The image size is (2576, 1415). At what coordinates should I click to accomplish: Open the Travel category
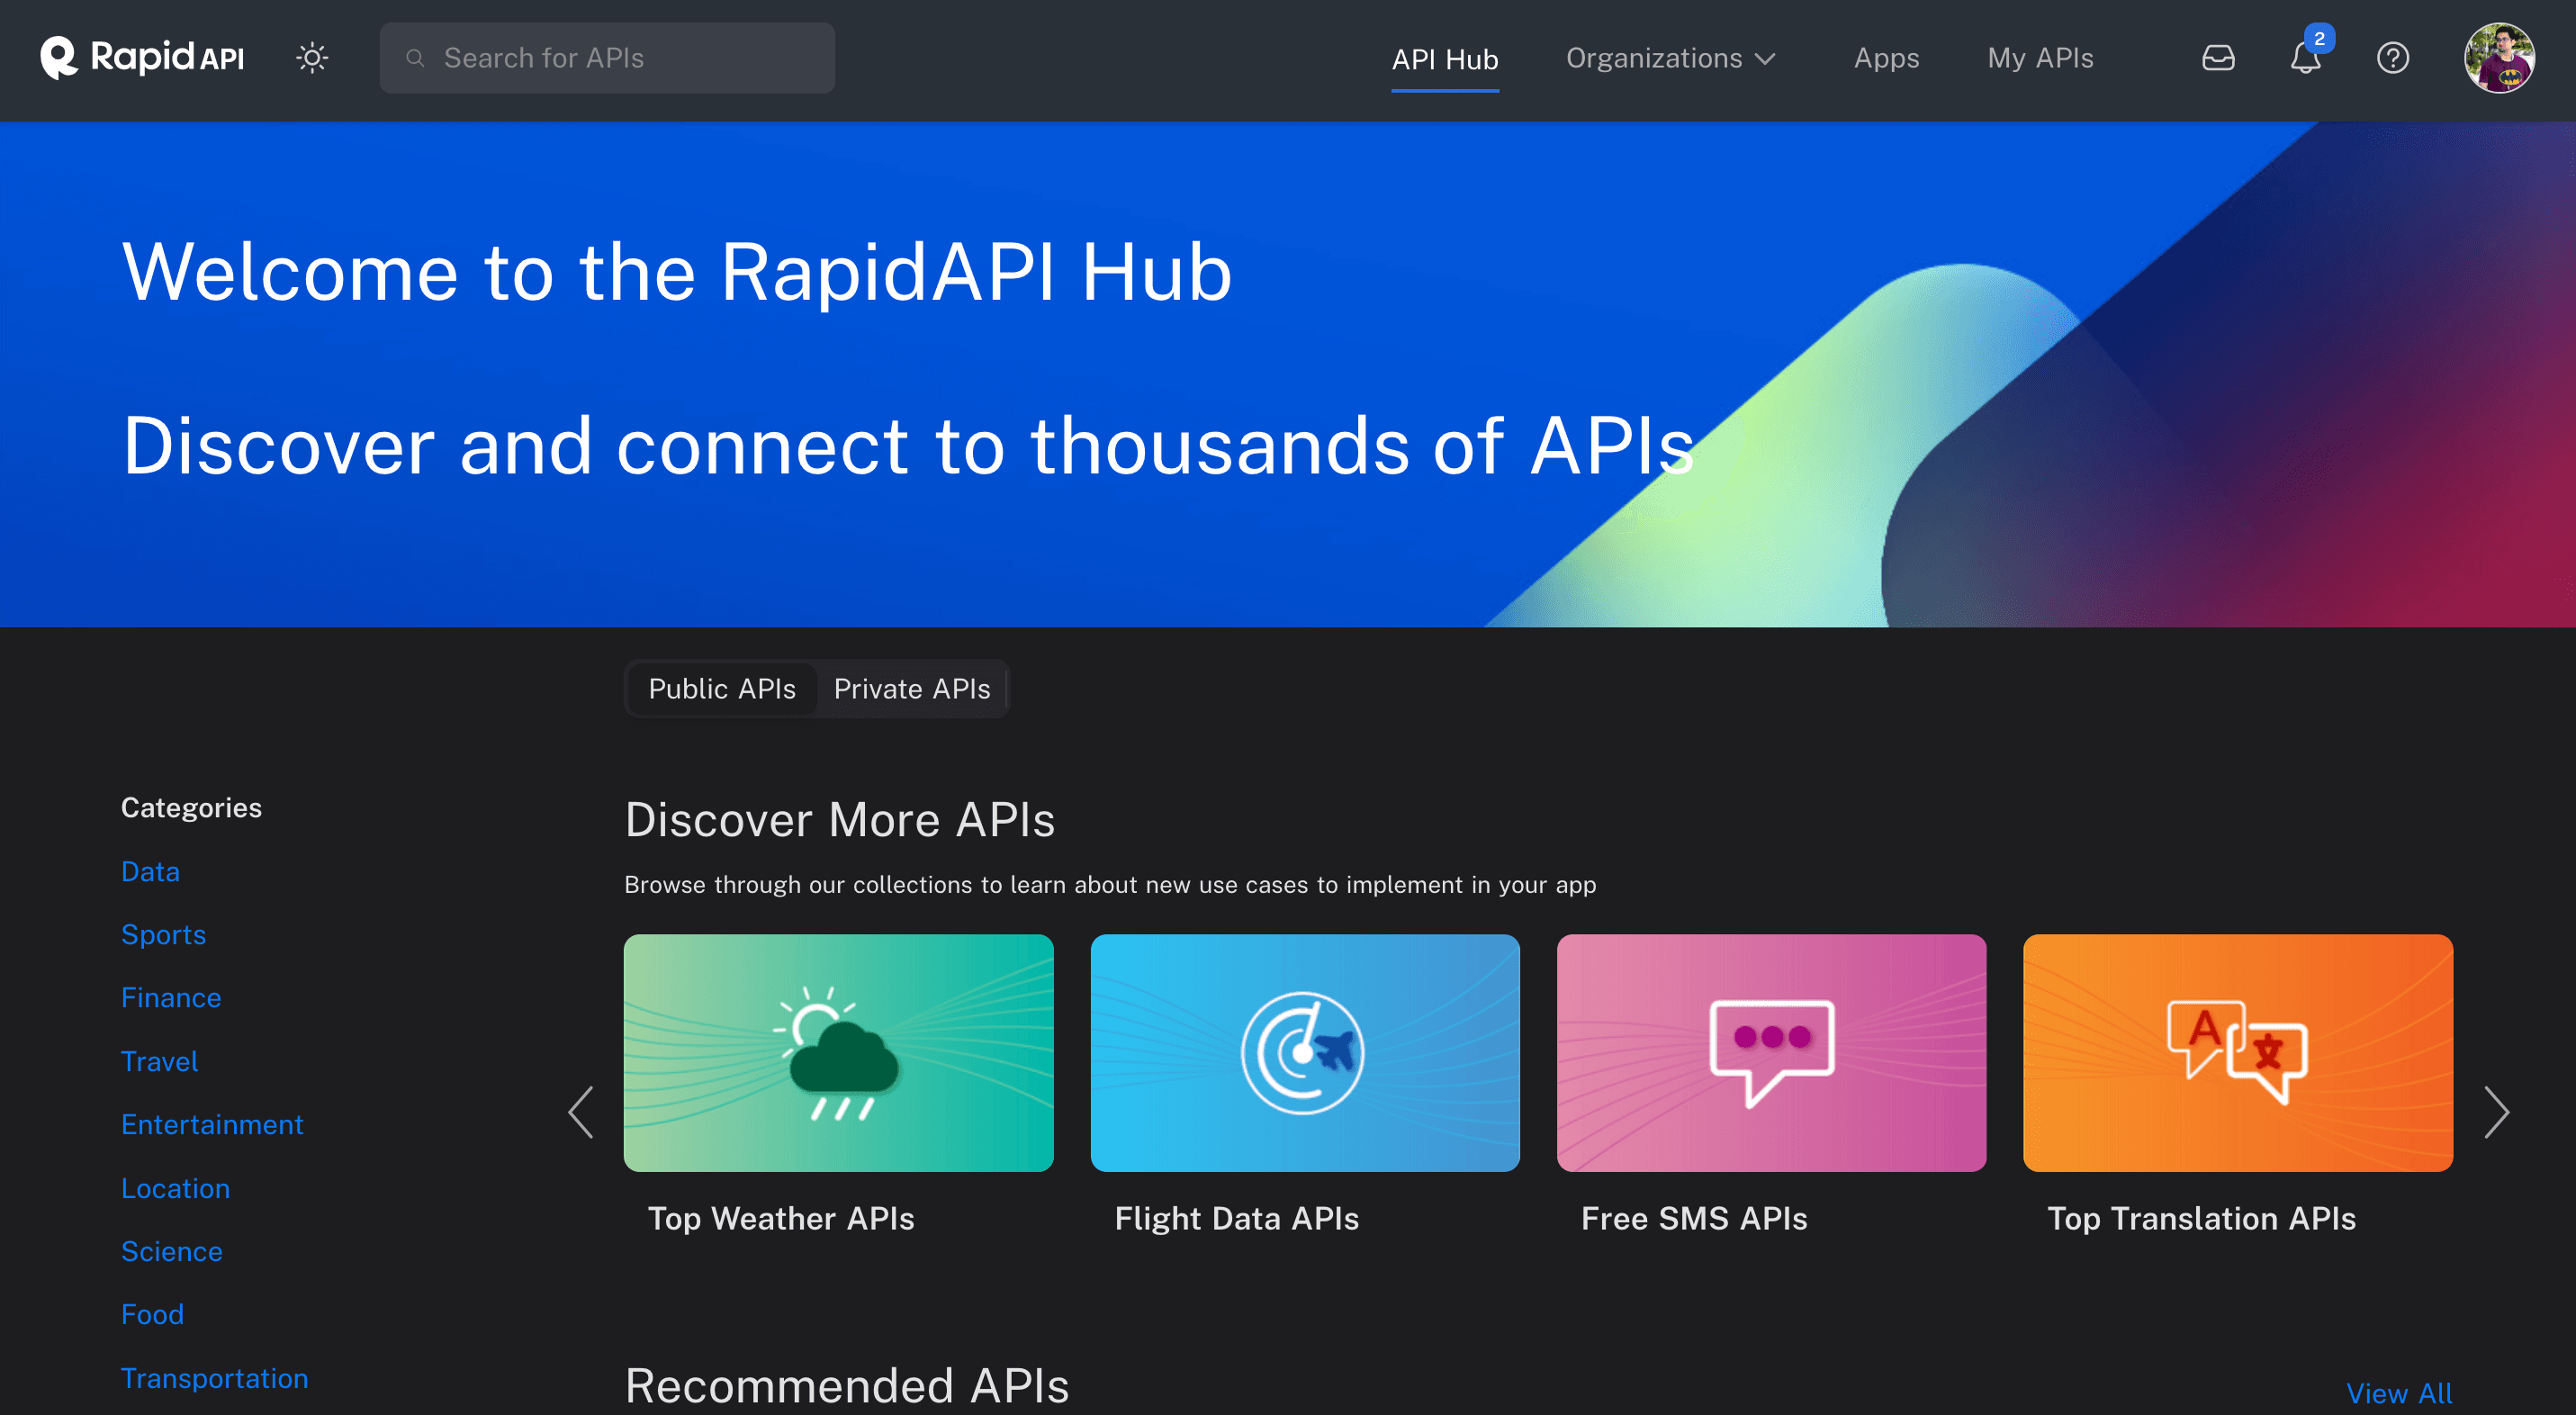159,1061
